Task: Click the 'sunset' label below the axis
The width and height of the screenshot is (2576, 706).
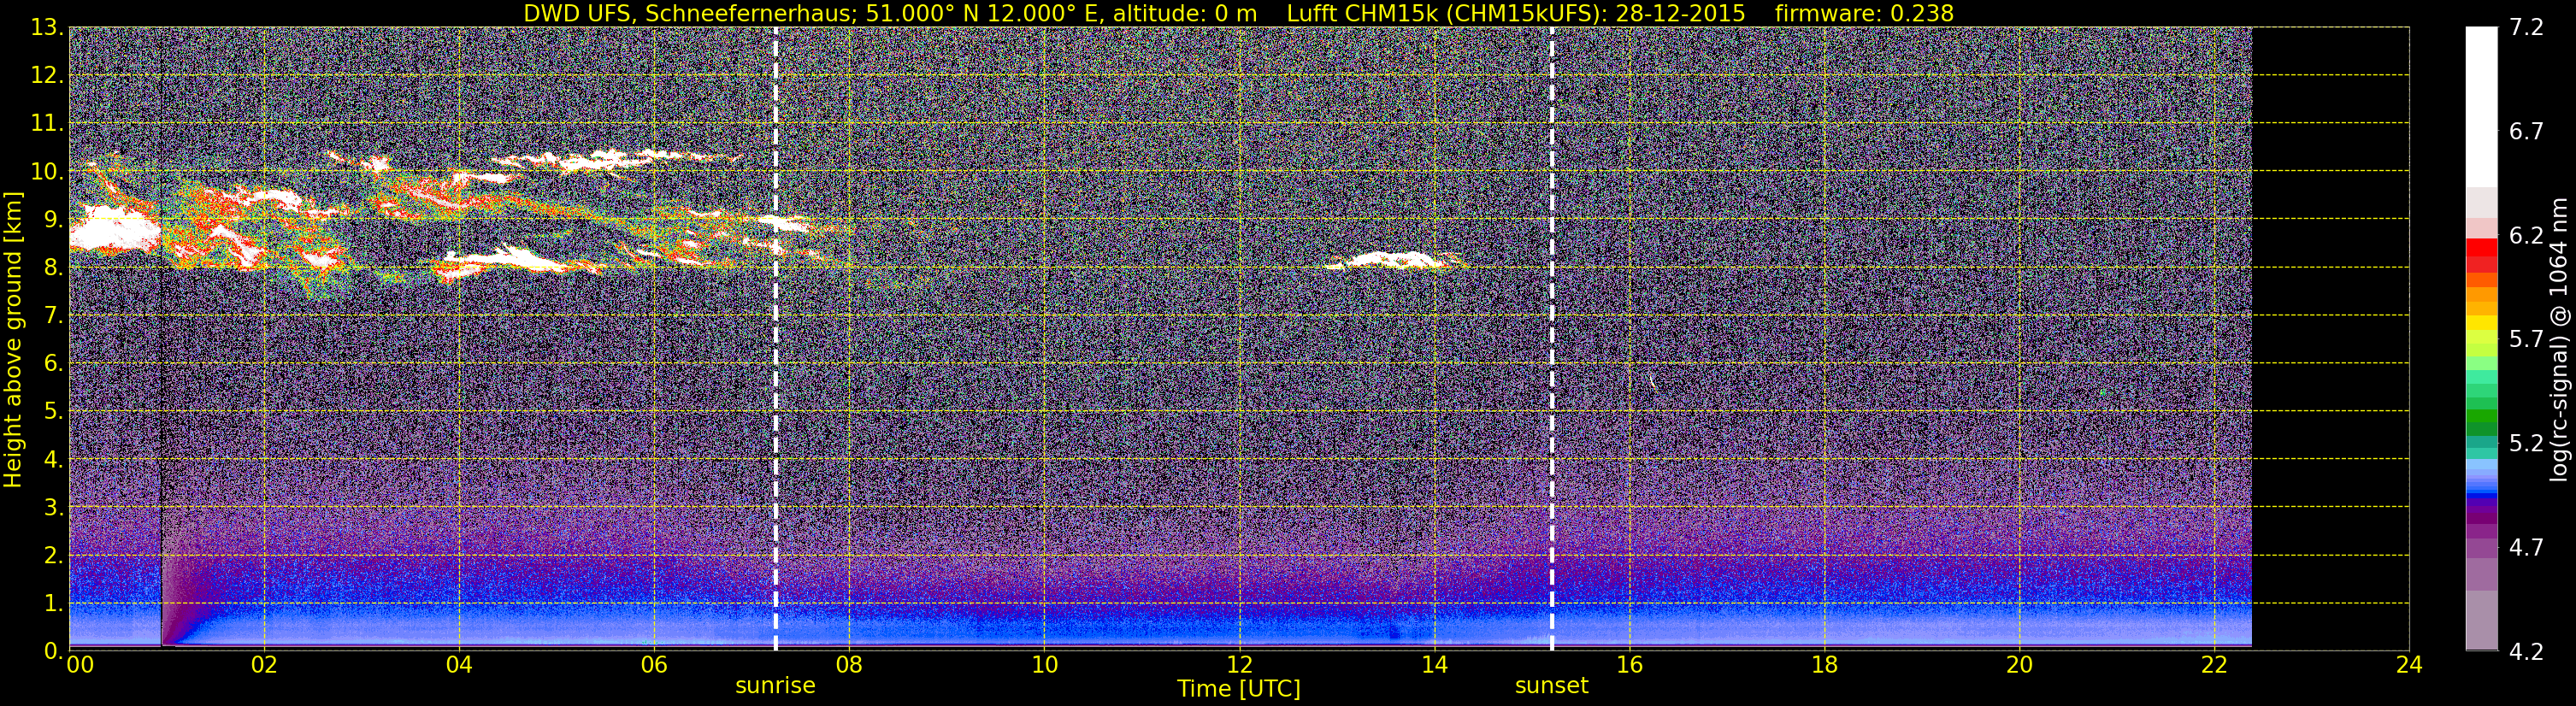Action: tap(1551, 686)
